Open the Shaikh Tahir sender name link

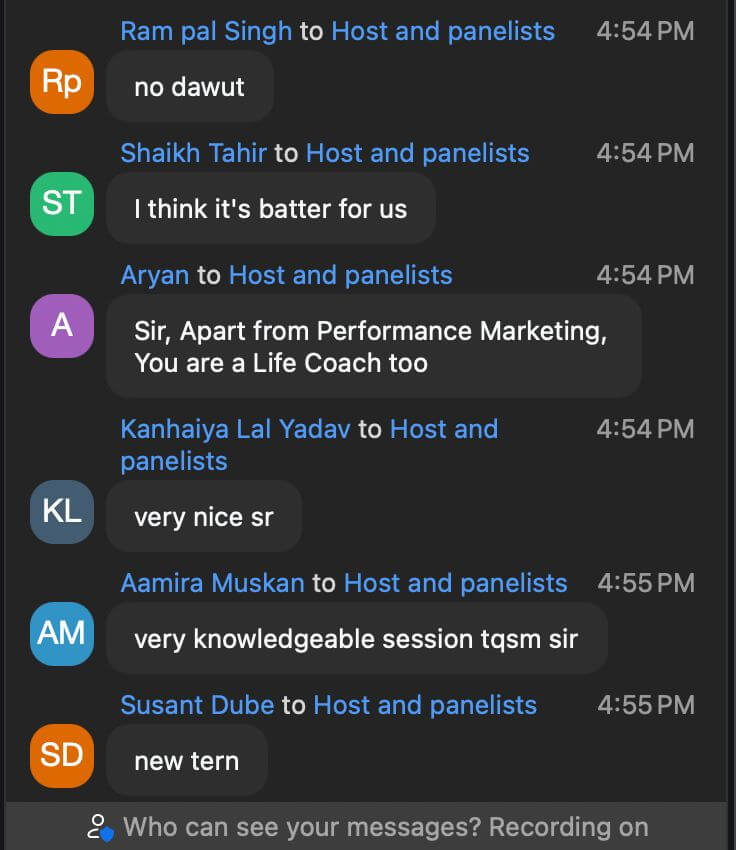[193, 153]
